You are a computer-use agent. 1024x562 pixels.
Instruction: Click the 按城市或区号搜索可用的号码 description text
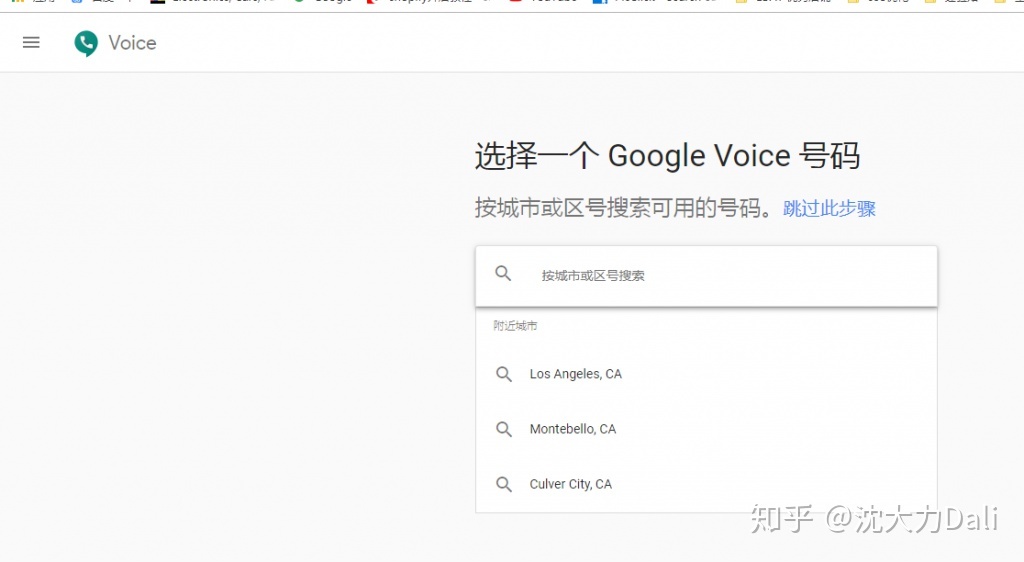[625, 209]
